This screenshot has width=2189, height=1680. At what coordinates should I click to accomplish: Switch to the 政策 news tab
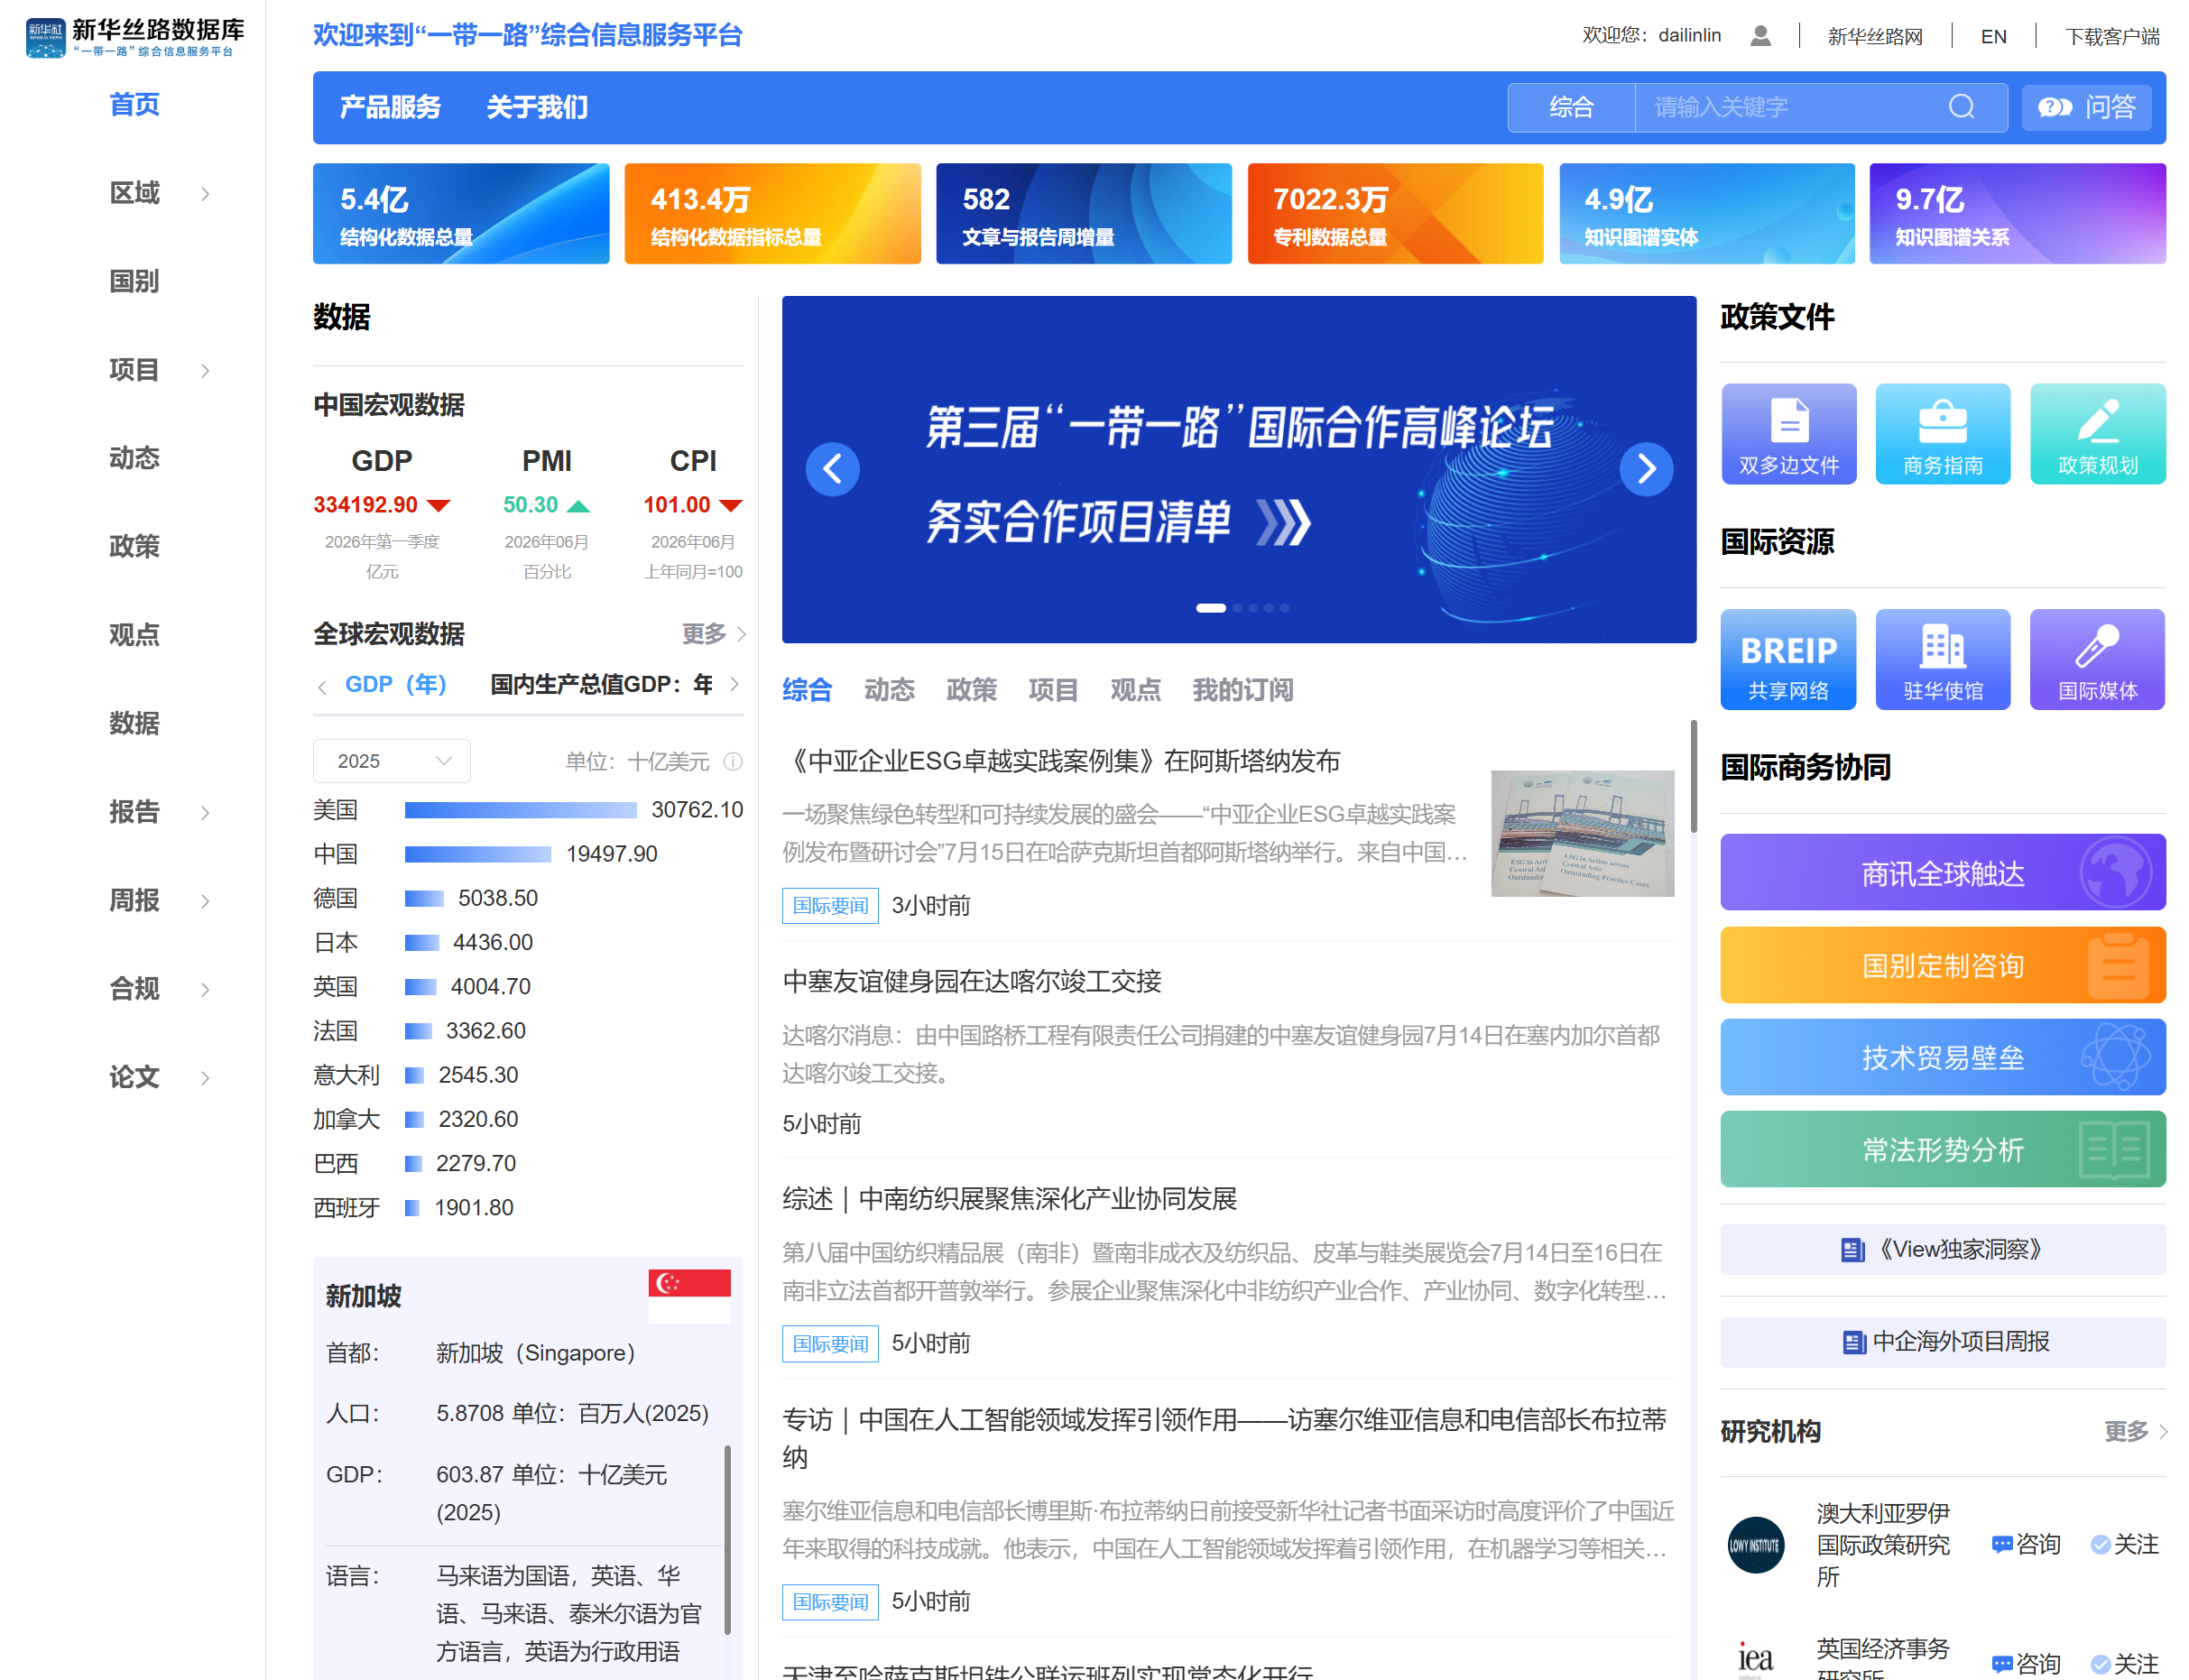[971, 690]
